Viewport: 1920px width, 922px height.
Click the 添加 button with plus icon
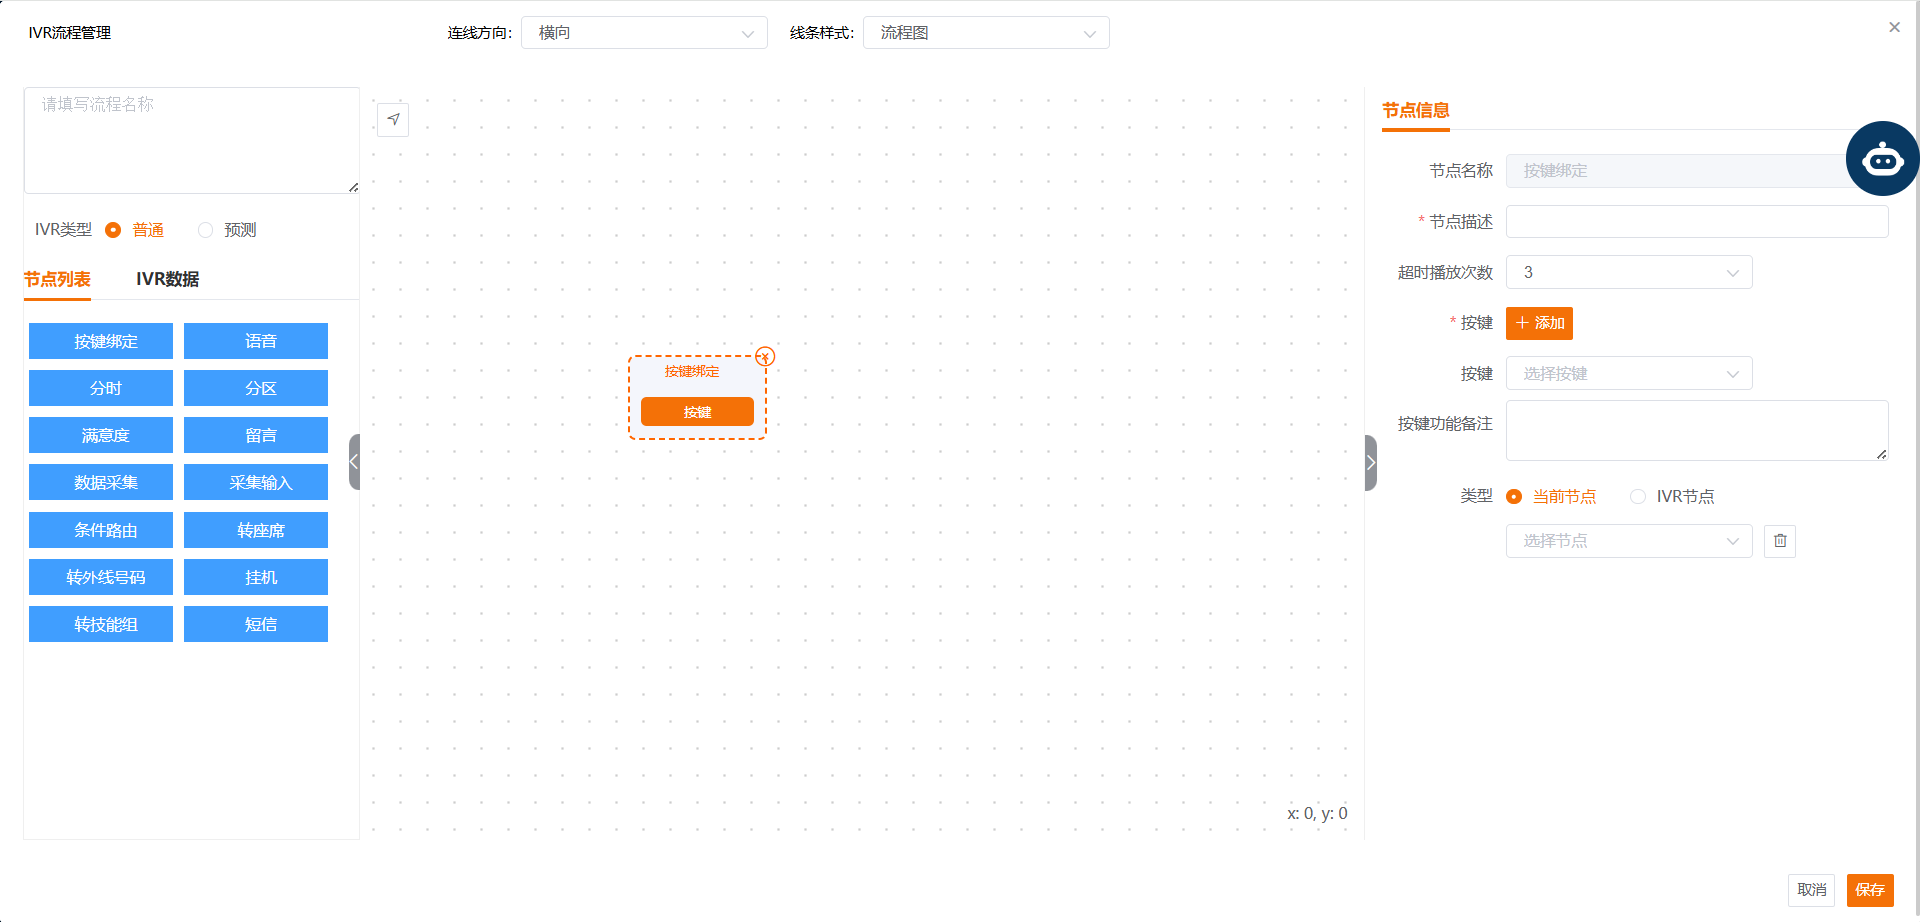click(1539, 323)
